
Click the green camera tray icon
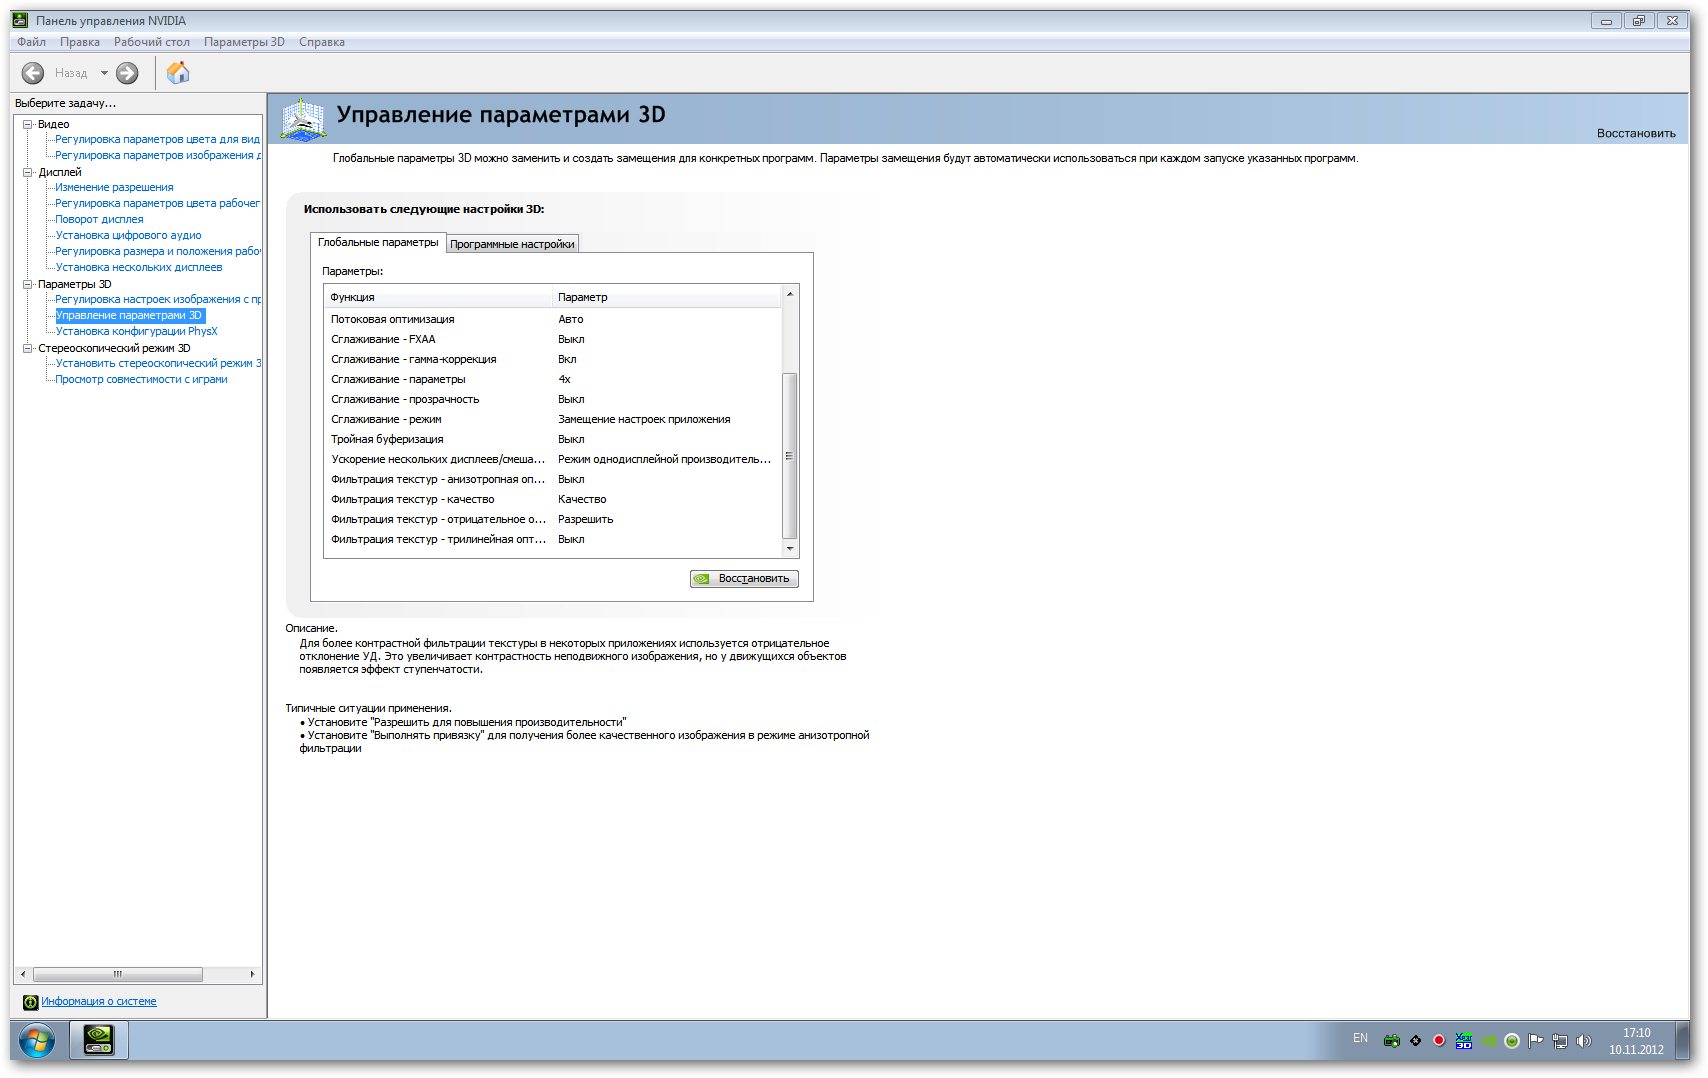[x=1391, y=1041]
